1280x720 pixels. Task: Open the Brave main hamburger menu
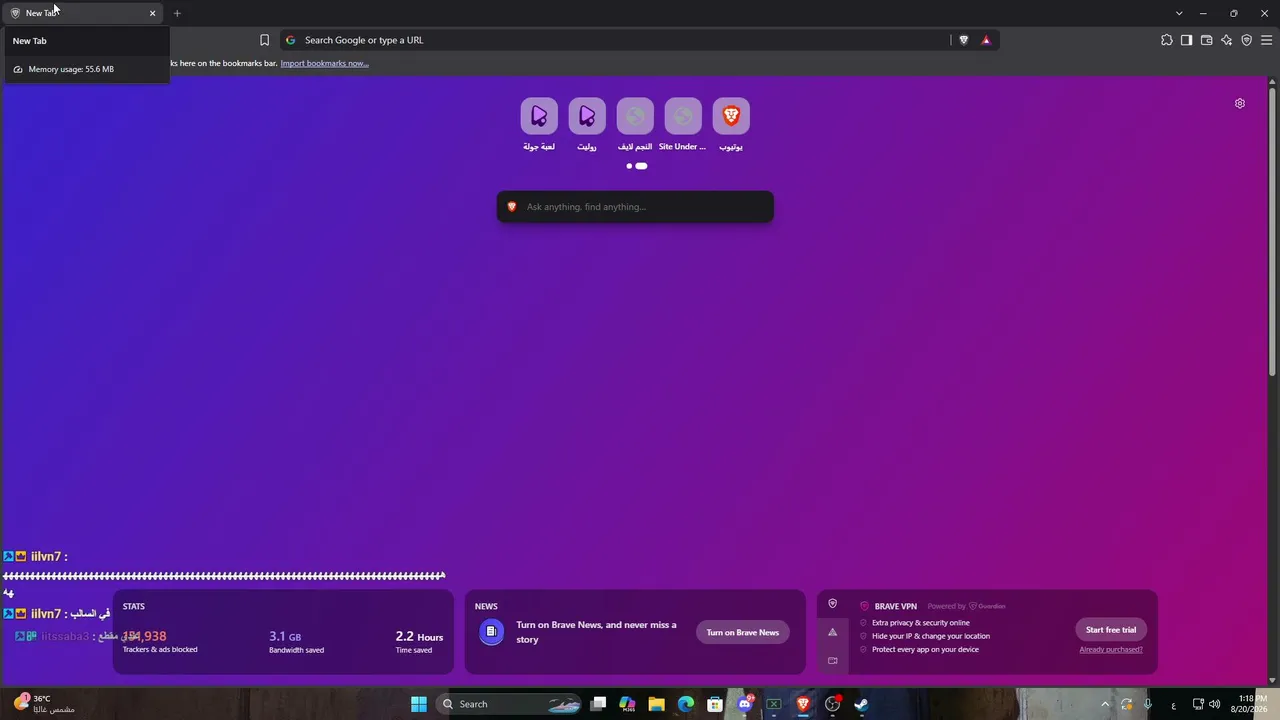[1266, 40]
